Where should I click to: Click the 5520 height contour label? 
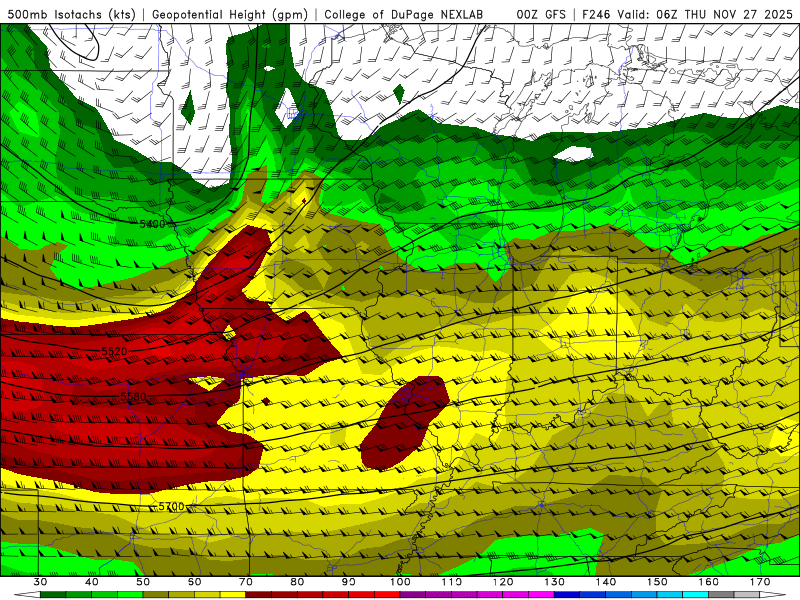114,351
